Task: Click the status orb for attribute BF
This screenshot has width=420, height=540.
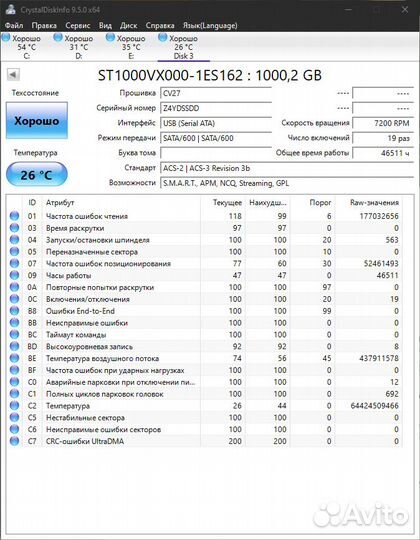Action: pos(14,370)
